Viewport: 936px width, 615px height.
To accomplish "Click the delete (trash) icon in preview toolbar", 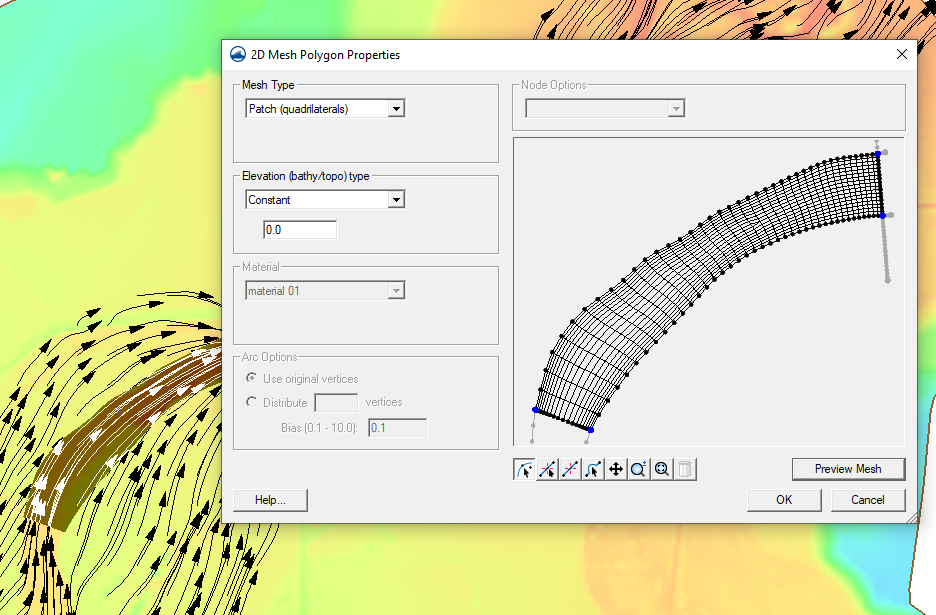I will click(685, 468).
